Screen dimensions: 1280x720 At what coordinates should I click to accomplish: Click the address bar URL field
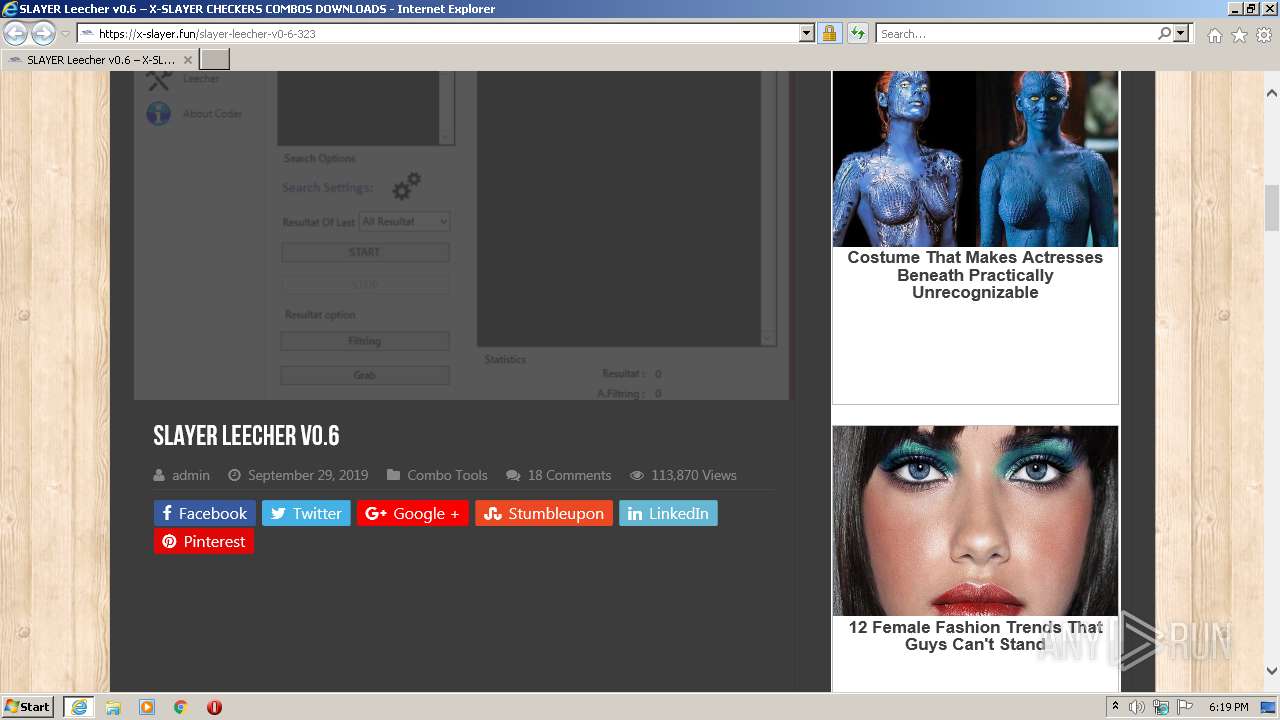[x=438, y=34]
